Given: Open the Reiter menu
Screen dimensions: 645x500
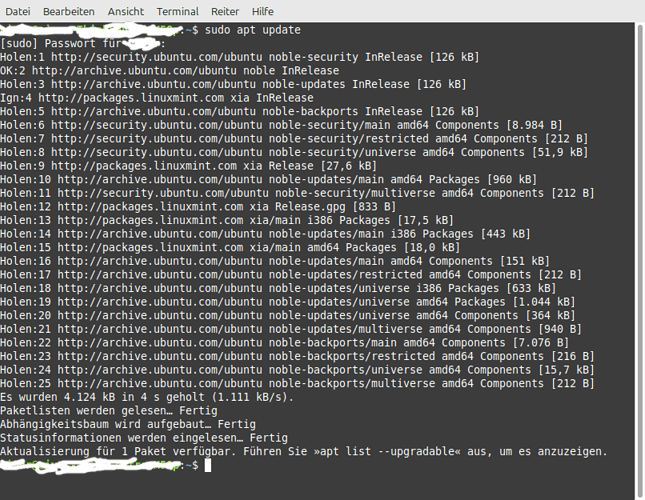Looking at the screenshot, I should pos(225,12).
